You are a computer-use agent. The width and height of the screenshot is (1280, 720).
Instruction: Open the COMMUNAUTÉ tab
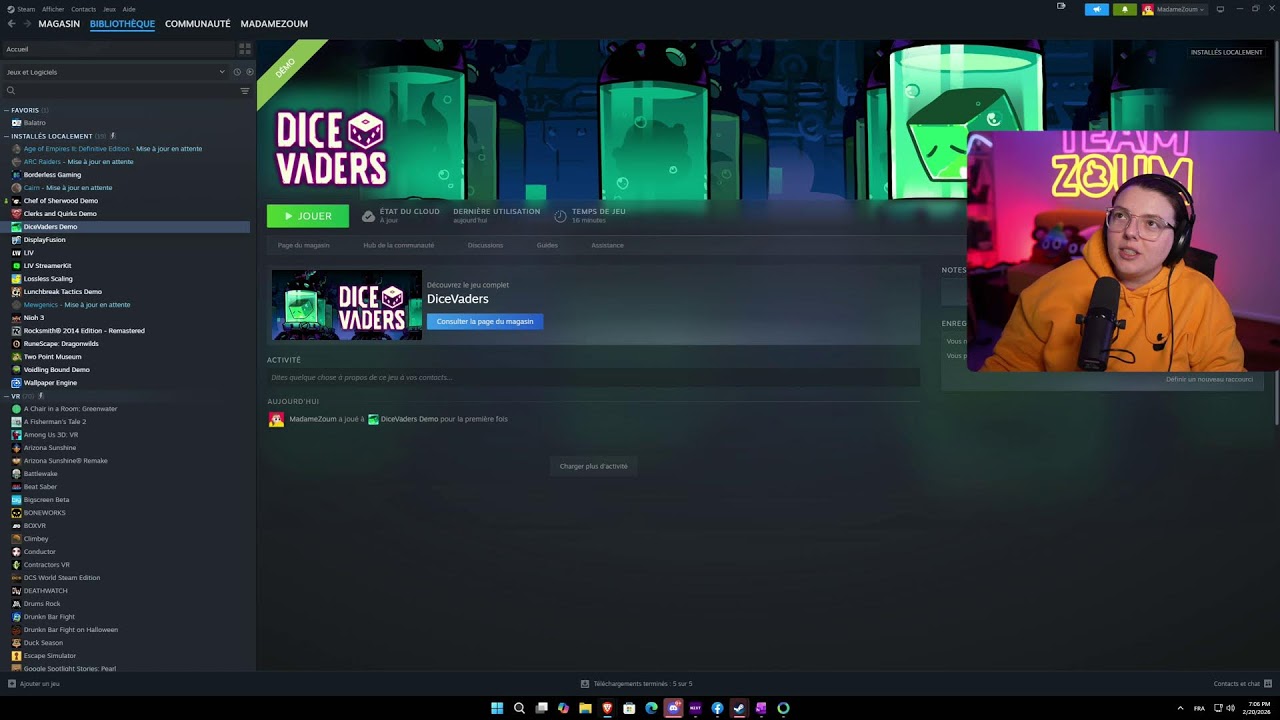[197, 23]
